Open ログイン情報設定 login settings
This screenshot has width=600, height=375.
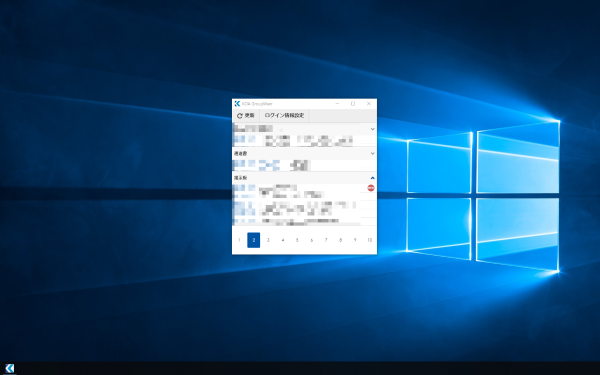(x=284, y=116)
